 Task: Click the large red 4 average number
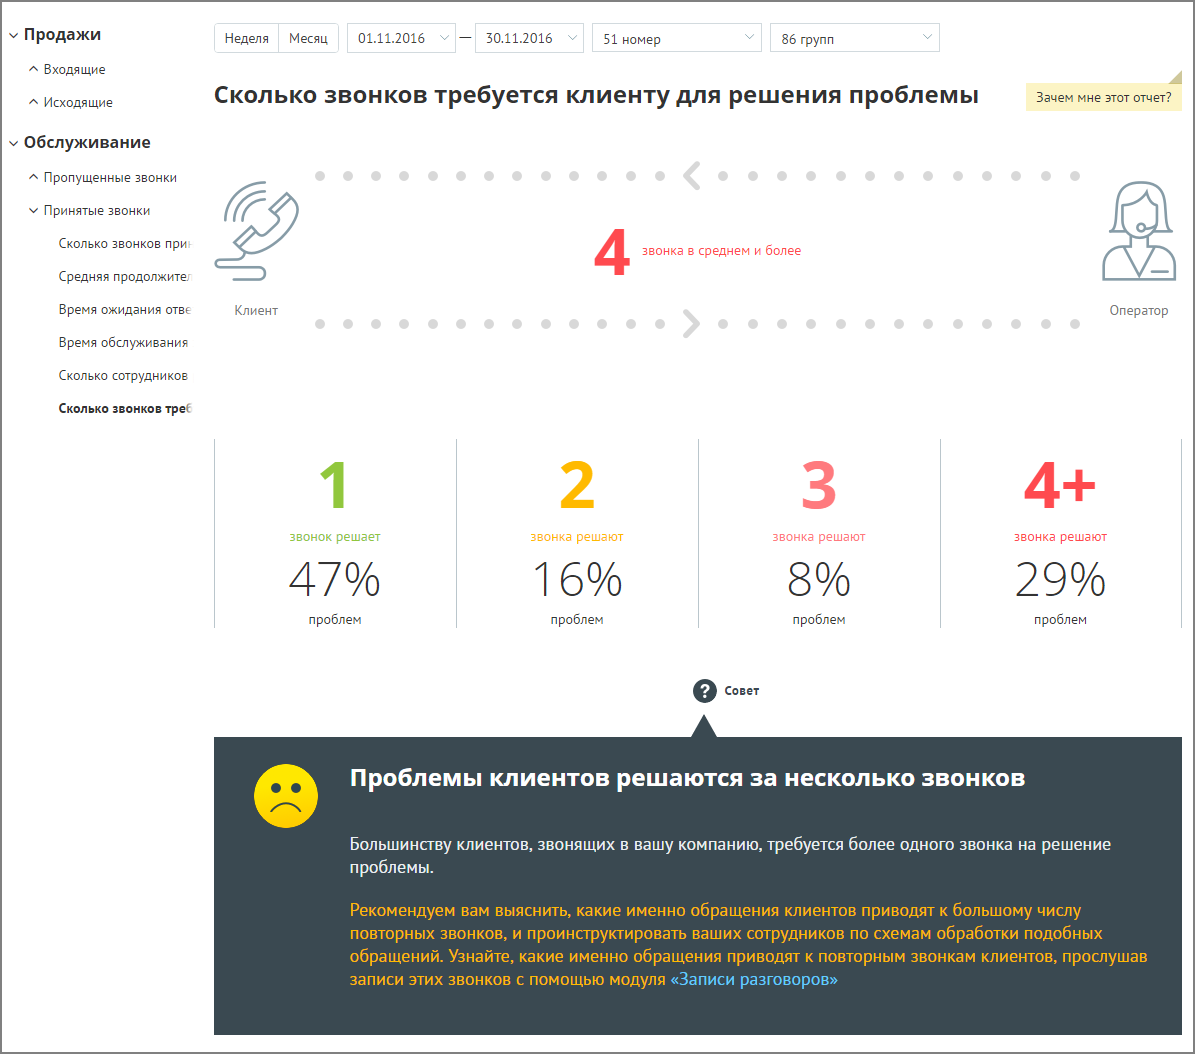[612, 252]
